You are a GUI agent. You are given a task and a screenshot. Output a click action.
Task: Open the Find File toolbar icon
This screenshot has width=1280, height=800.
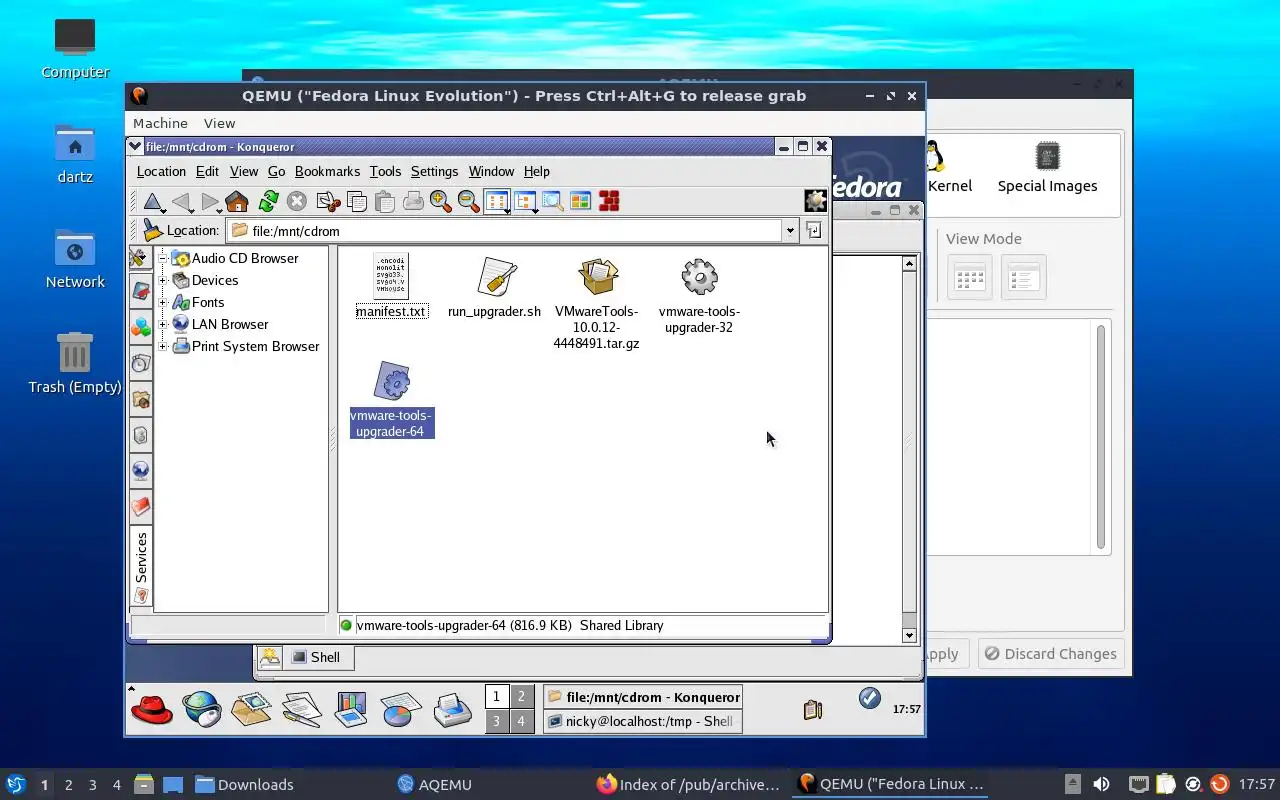pos(552,202)
